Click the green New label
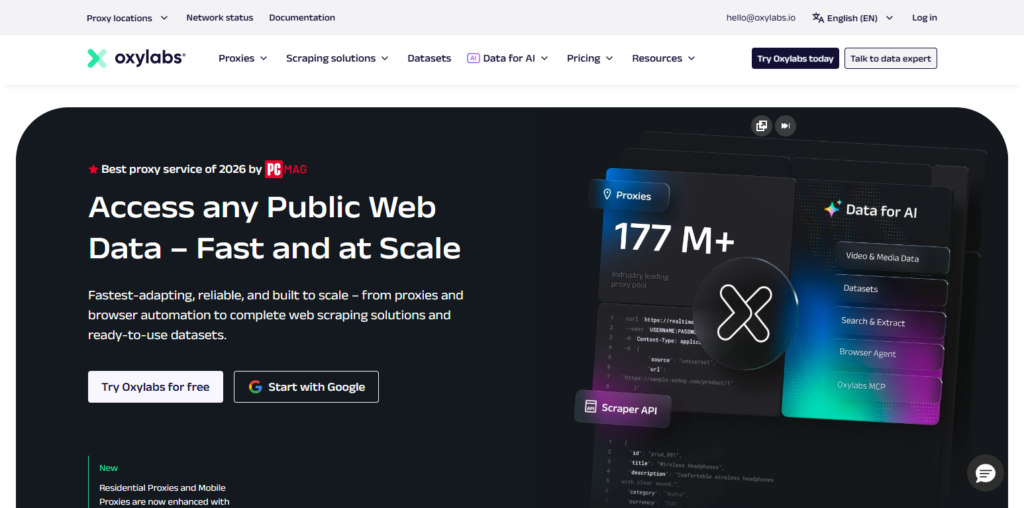1024x508 pixels. pyautogui.click(x=108, y=468)
